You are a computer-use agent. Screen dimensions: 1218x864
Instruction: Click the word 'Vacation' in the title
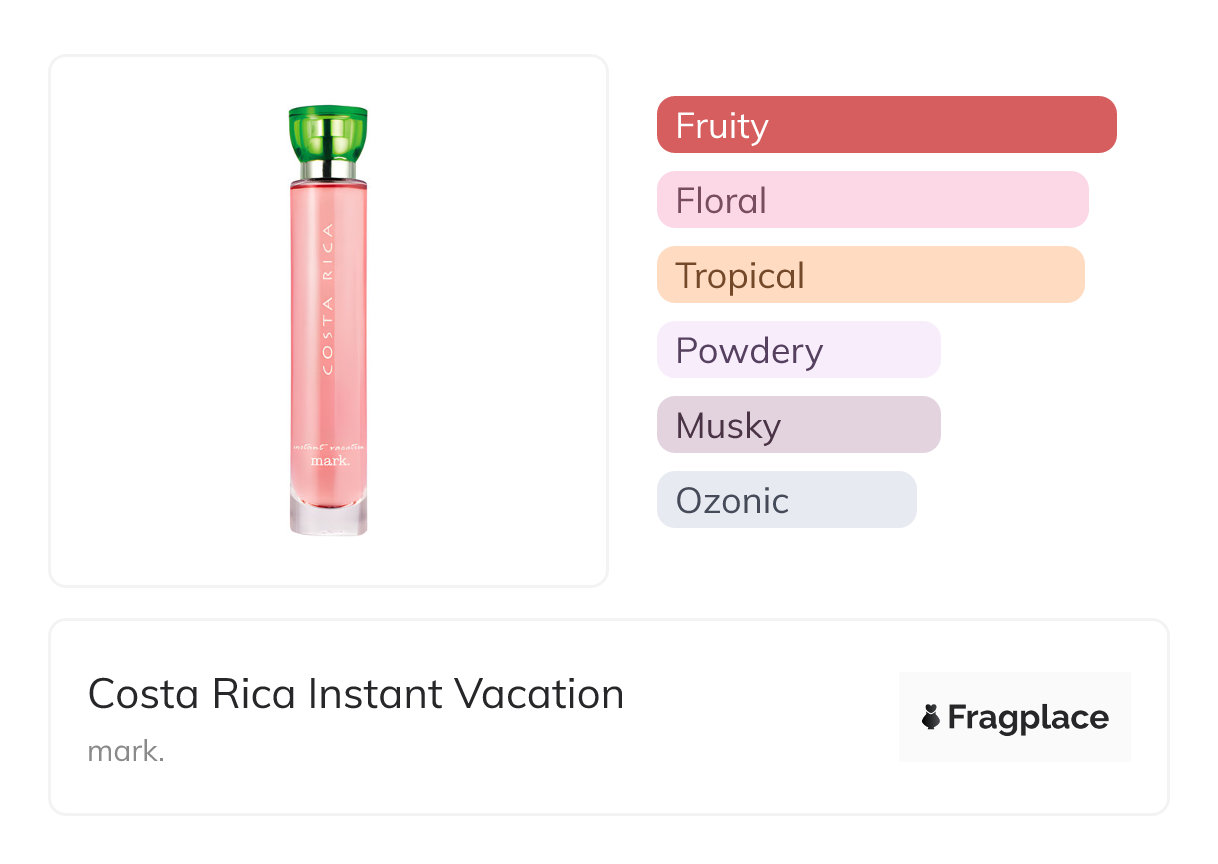point(539,694)
